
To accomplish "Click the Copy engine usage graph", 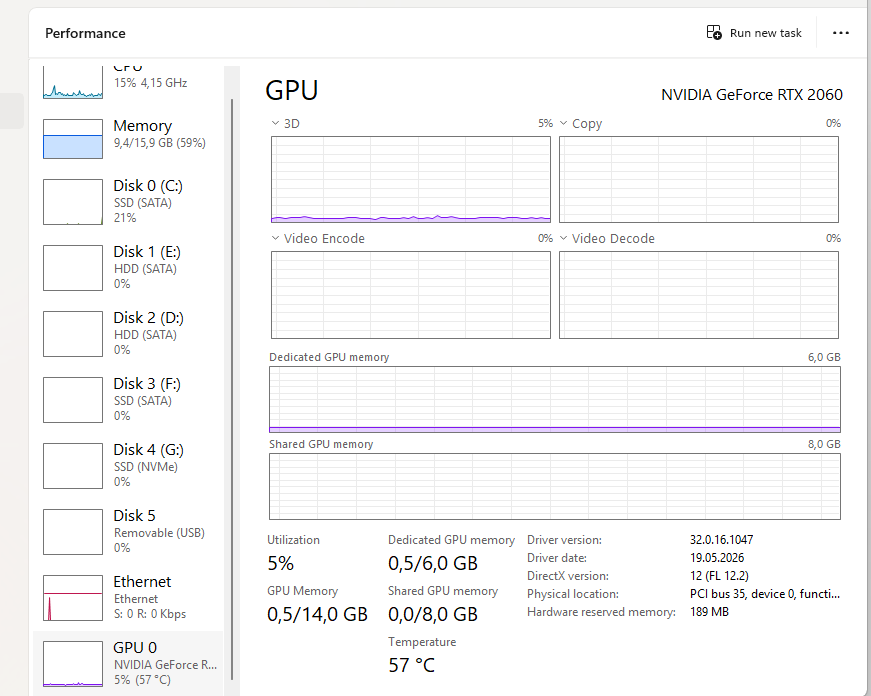I will click(x=699, y=179).
